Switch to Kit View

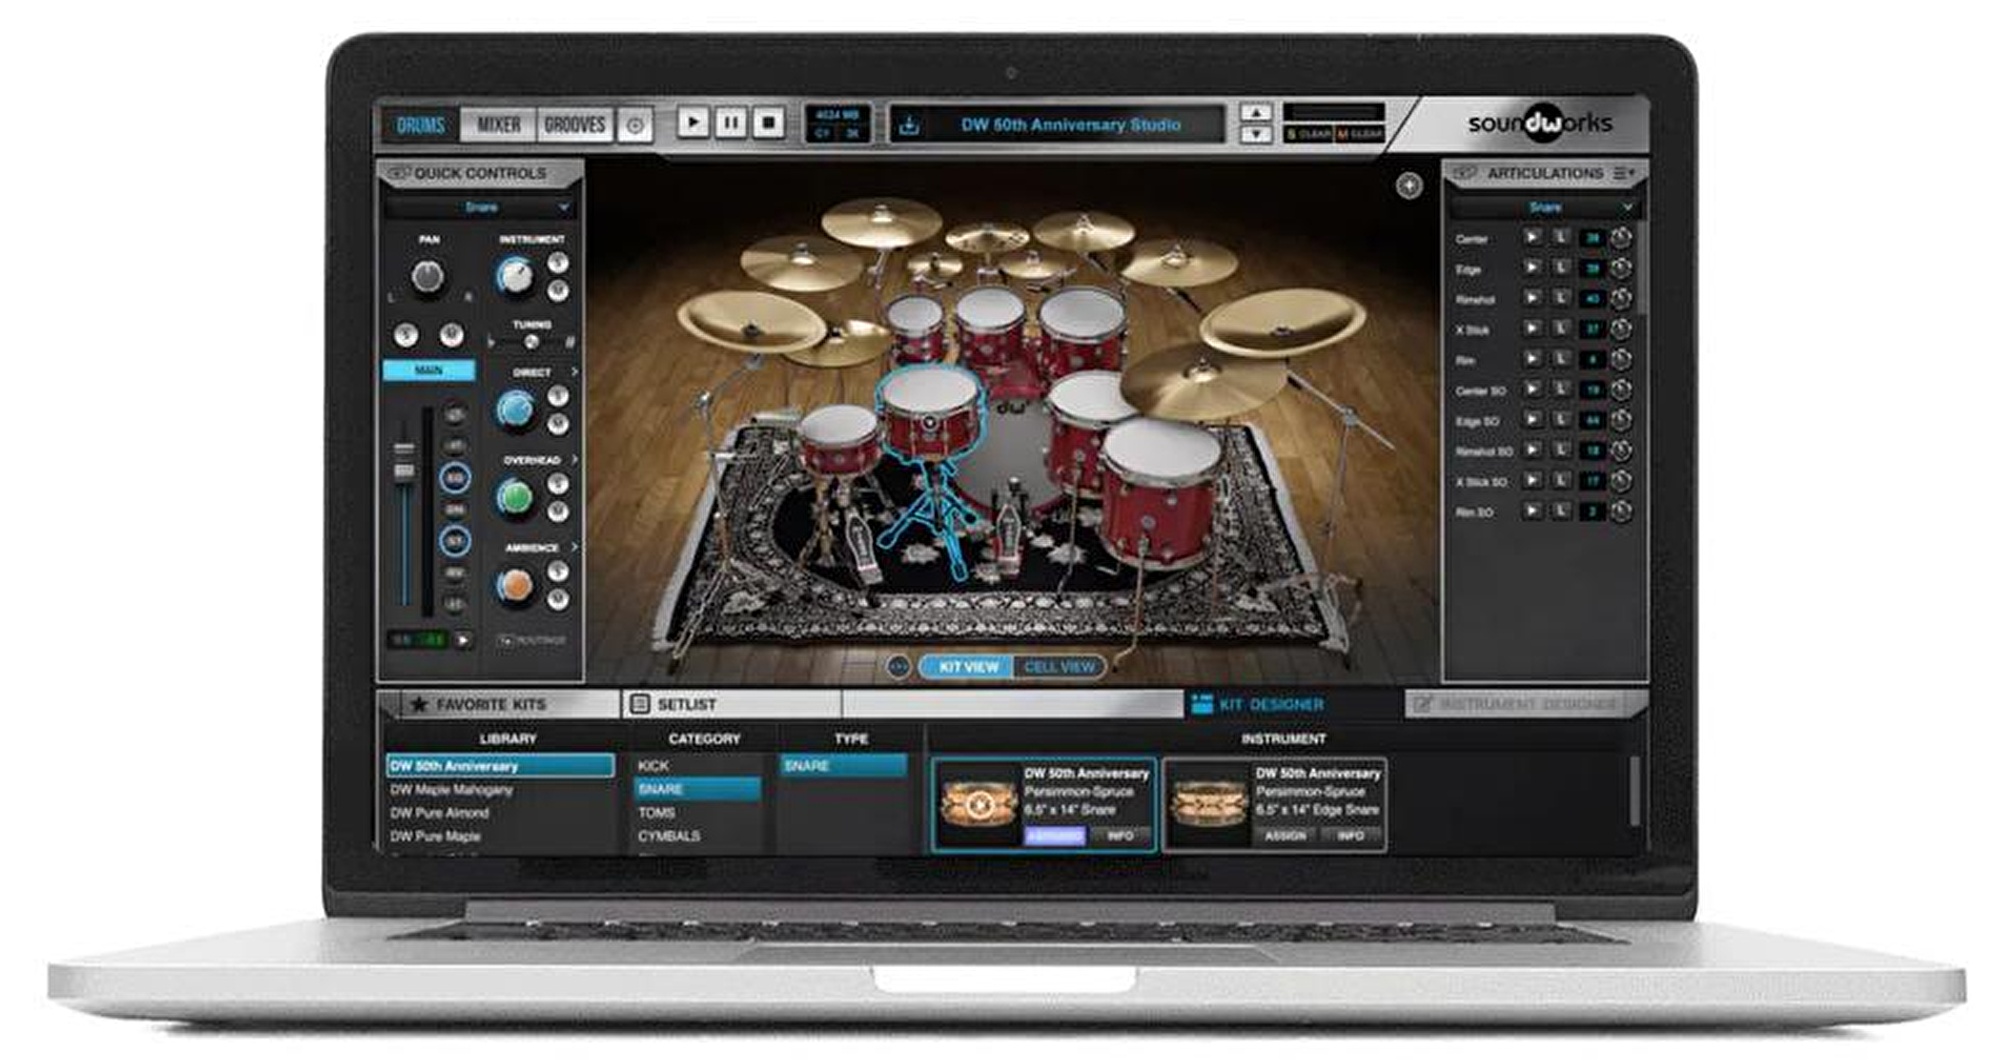point(967,666)
